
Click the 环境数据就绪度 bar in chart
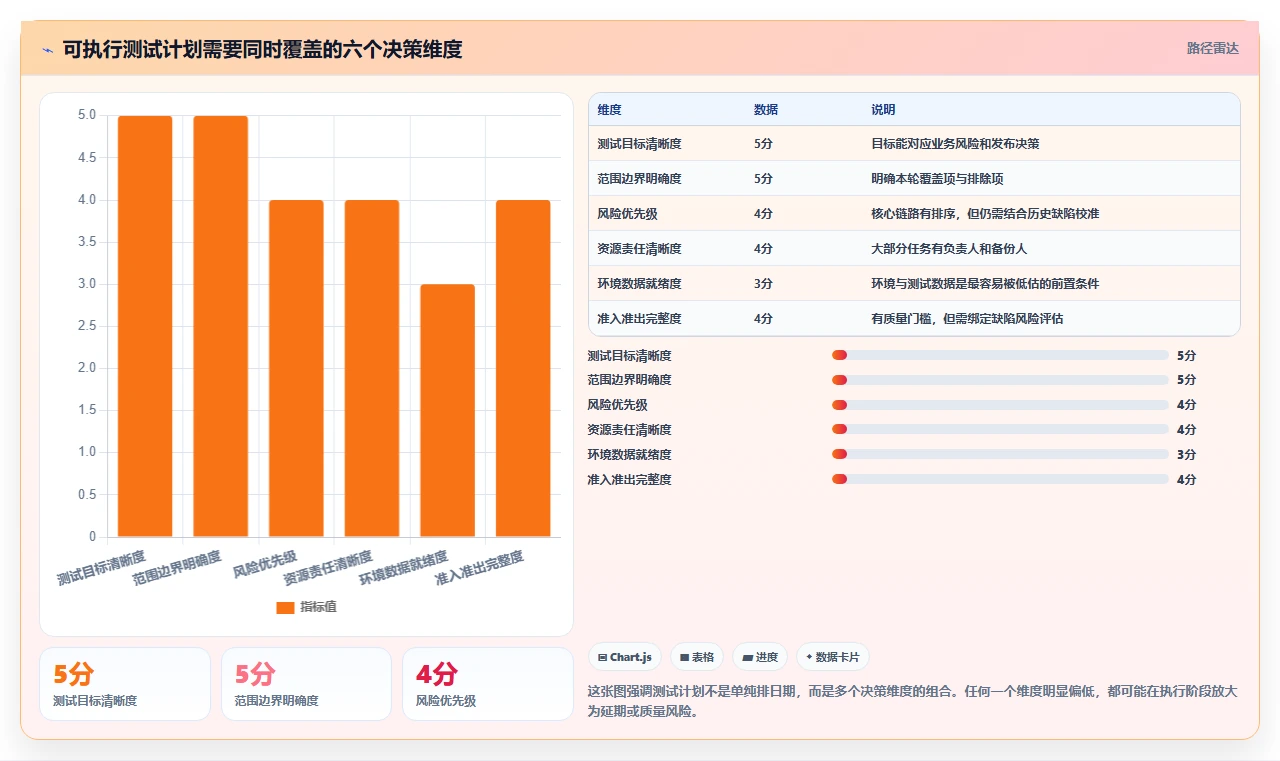click(447, 410)
